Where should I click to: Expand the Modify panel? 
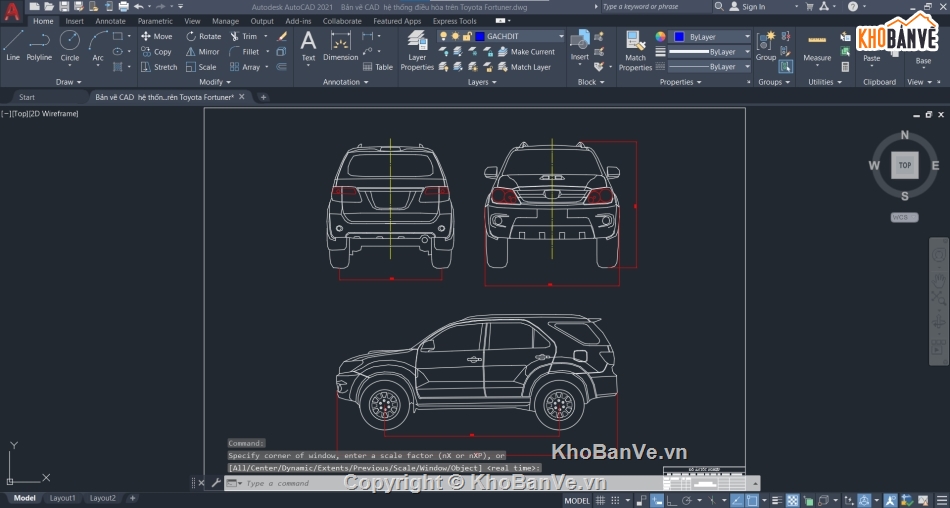215,82
